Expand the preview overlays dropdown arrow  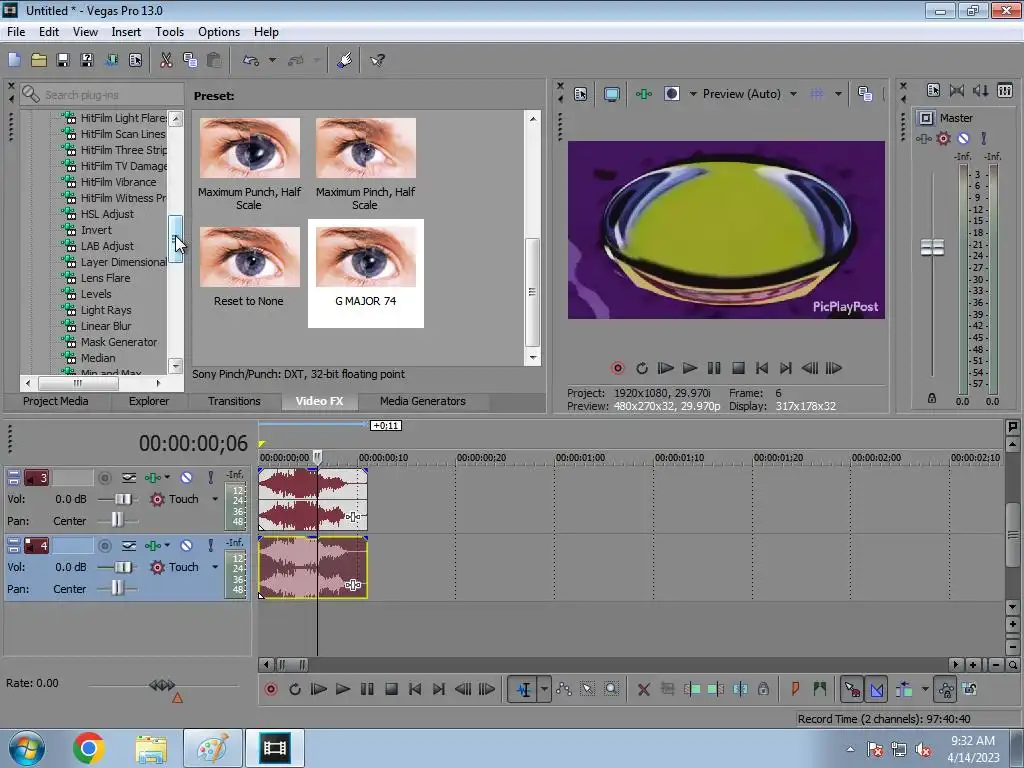[x=838, y=94]
